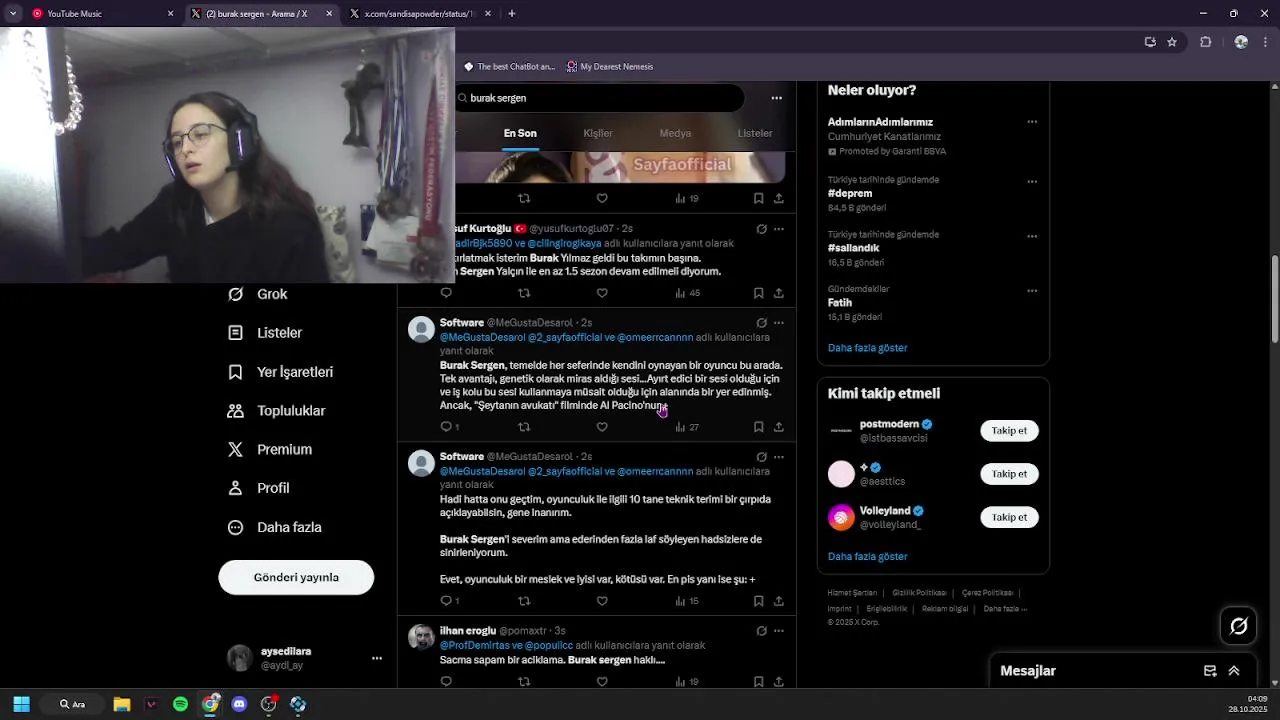Viewport: 1280px width, 720px height.
Task: Repost Yusuf Kurtoğlu's post
Action: 524,293
